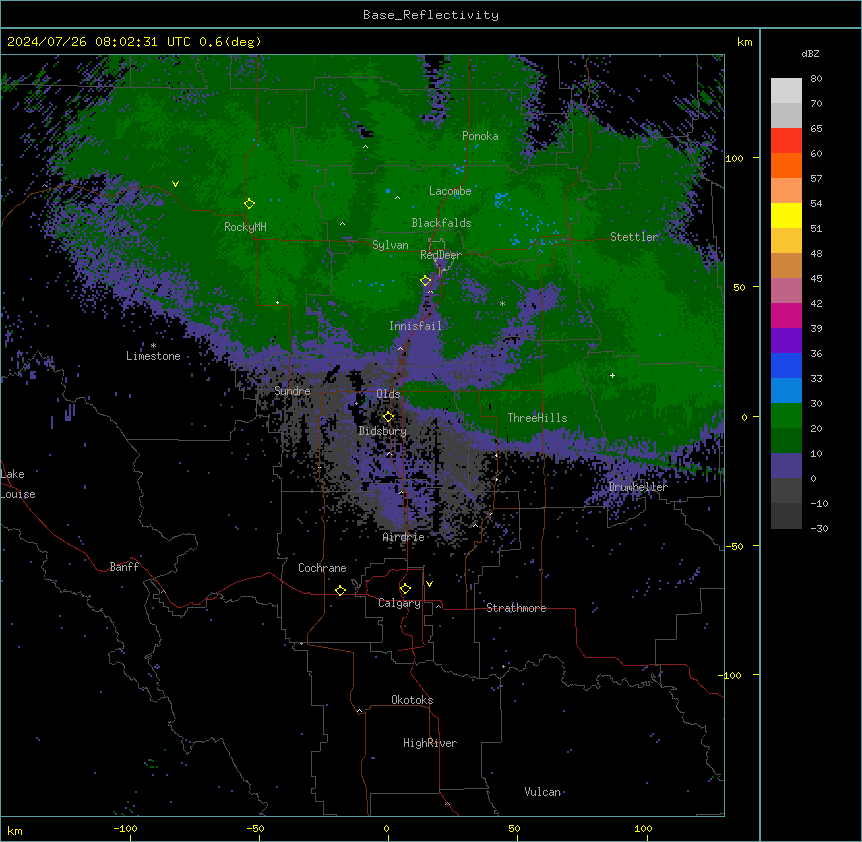862x842 pixels.
Task: Select the 0 dBZ purple color swatch
Action: click(786, 466)
